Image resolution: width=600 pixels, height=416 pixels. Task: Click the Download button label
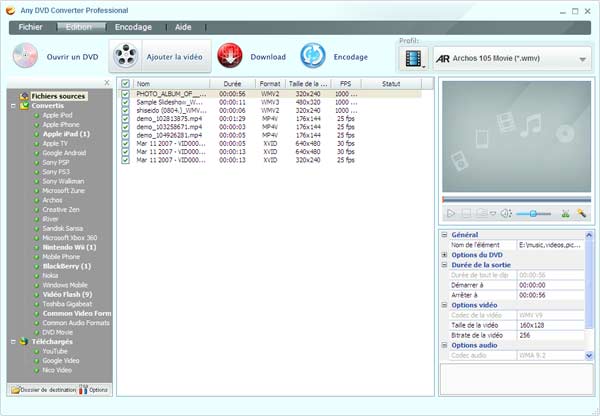click(x=268, y=57)
